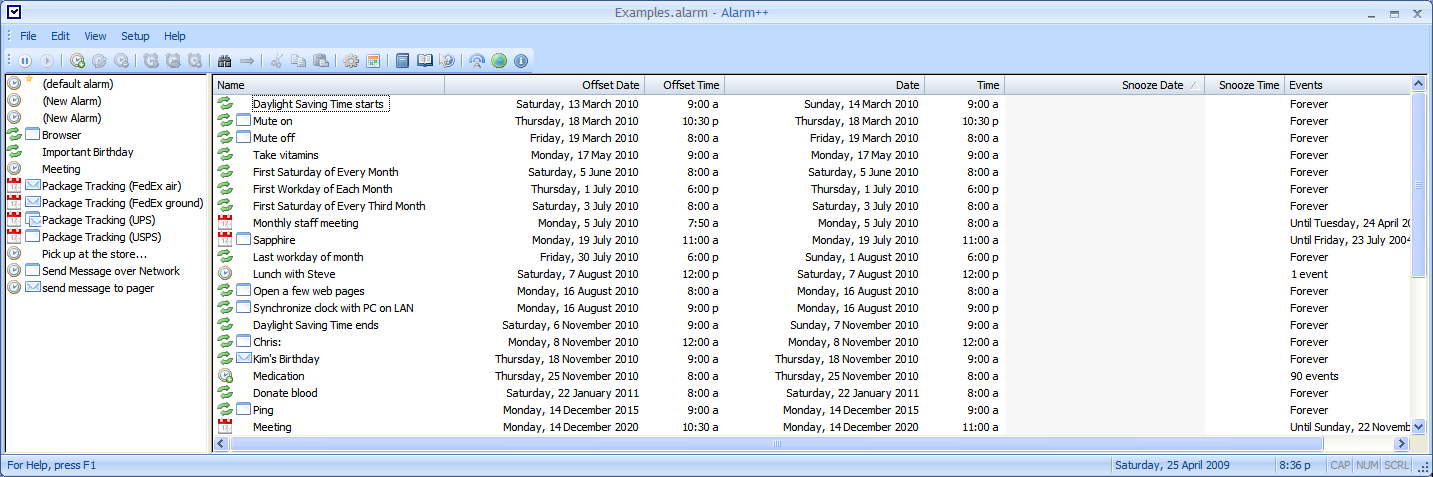
Task: Click the broadcast antenna toolbar icon
Action: coord(477,61)
